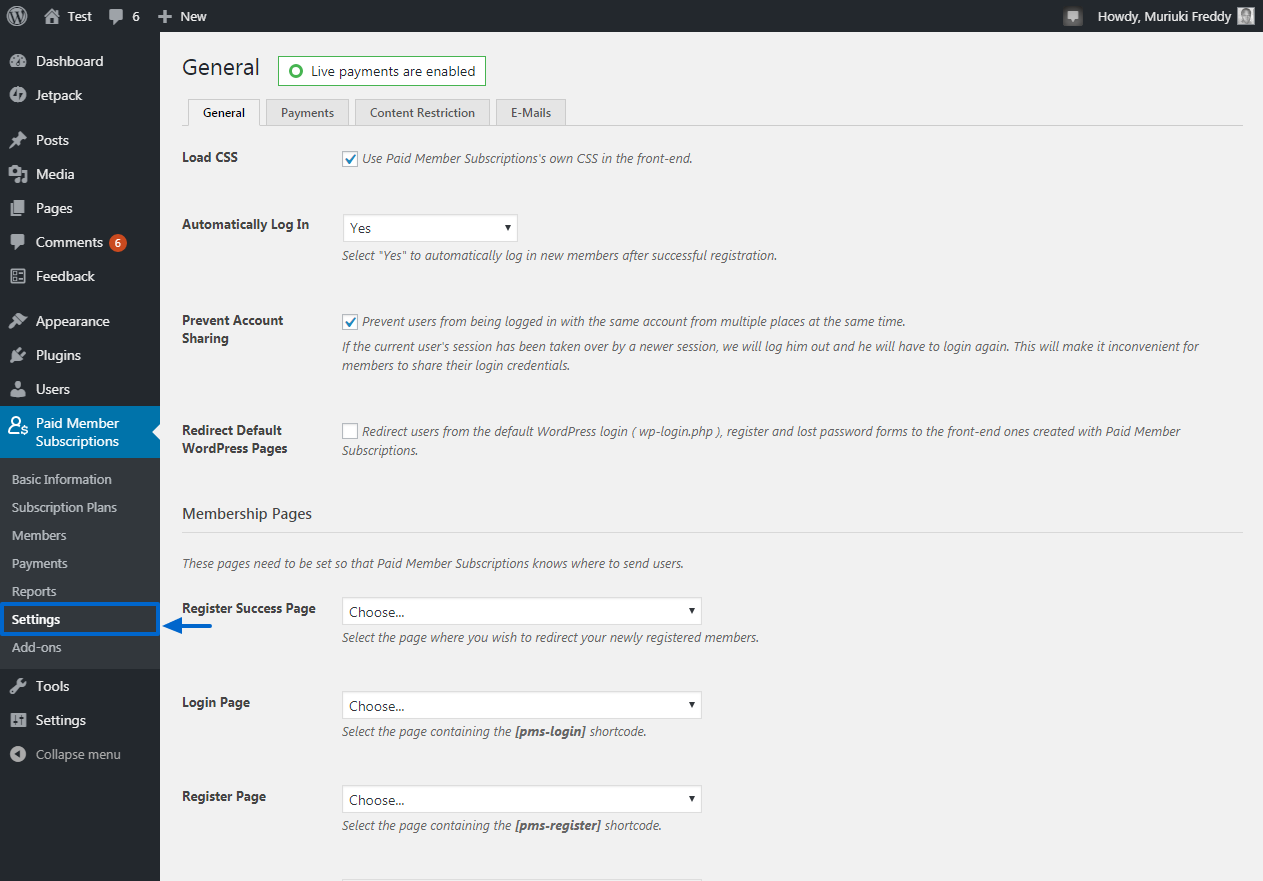
Task: Open Reports submenu item
Action: pyautogui.click(x=34, y=591)
